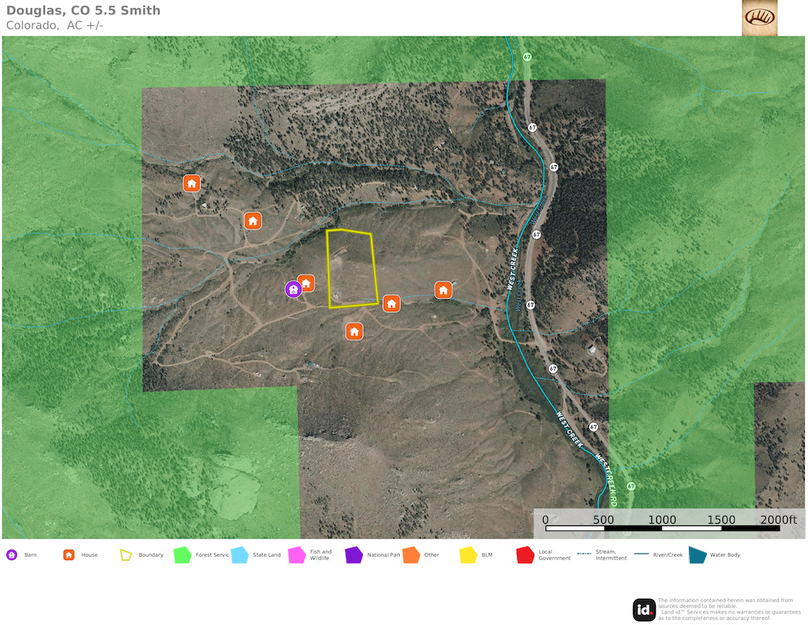Click the teal Water Body legend icon

point(697,555)
